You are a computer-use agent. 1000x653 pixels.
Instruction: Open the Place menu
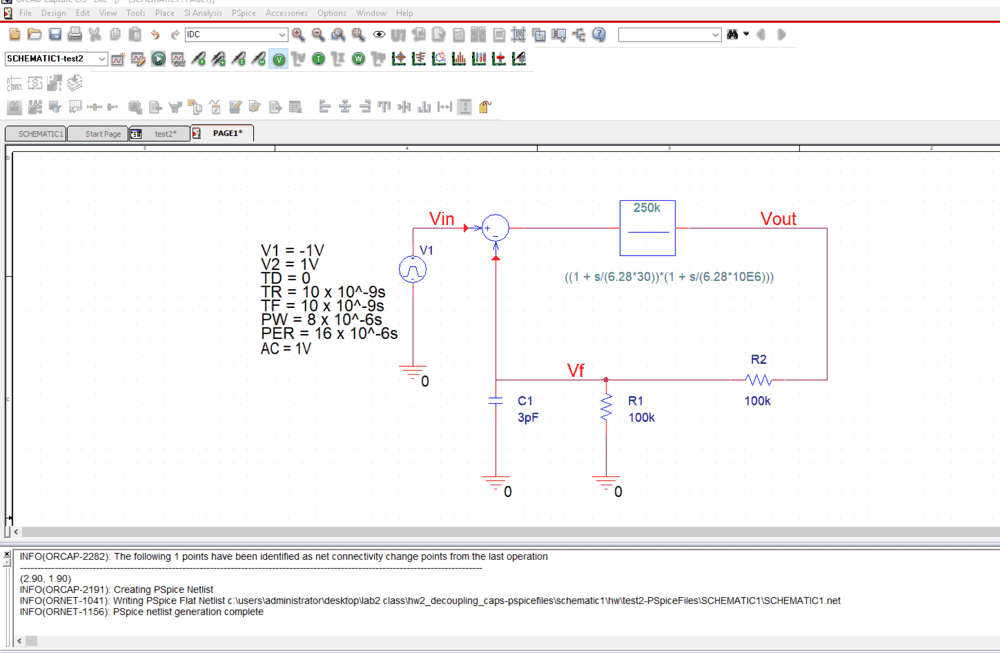pyautogui.click(x=164, y=13)
